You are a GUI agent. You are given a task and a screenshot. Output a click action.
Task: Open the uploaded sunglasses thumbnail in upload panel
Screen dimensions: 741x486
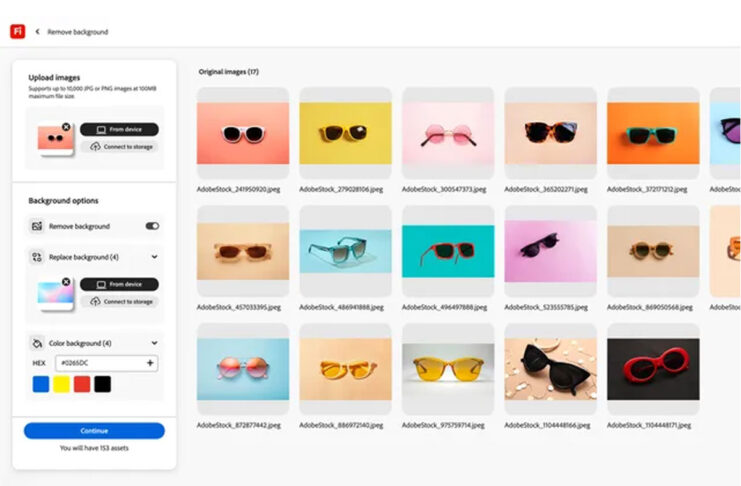click(x=55, y=140)
